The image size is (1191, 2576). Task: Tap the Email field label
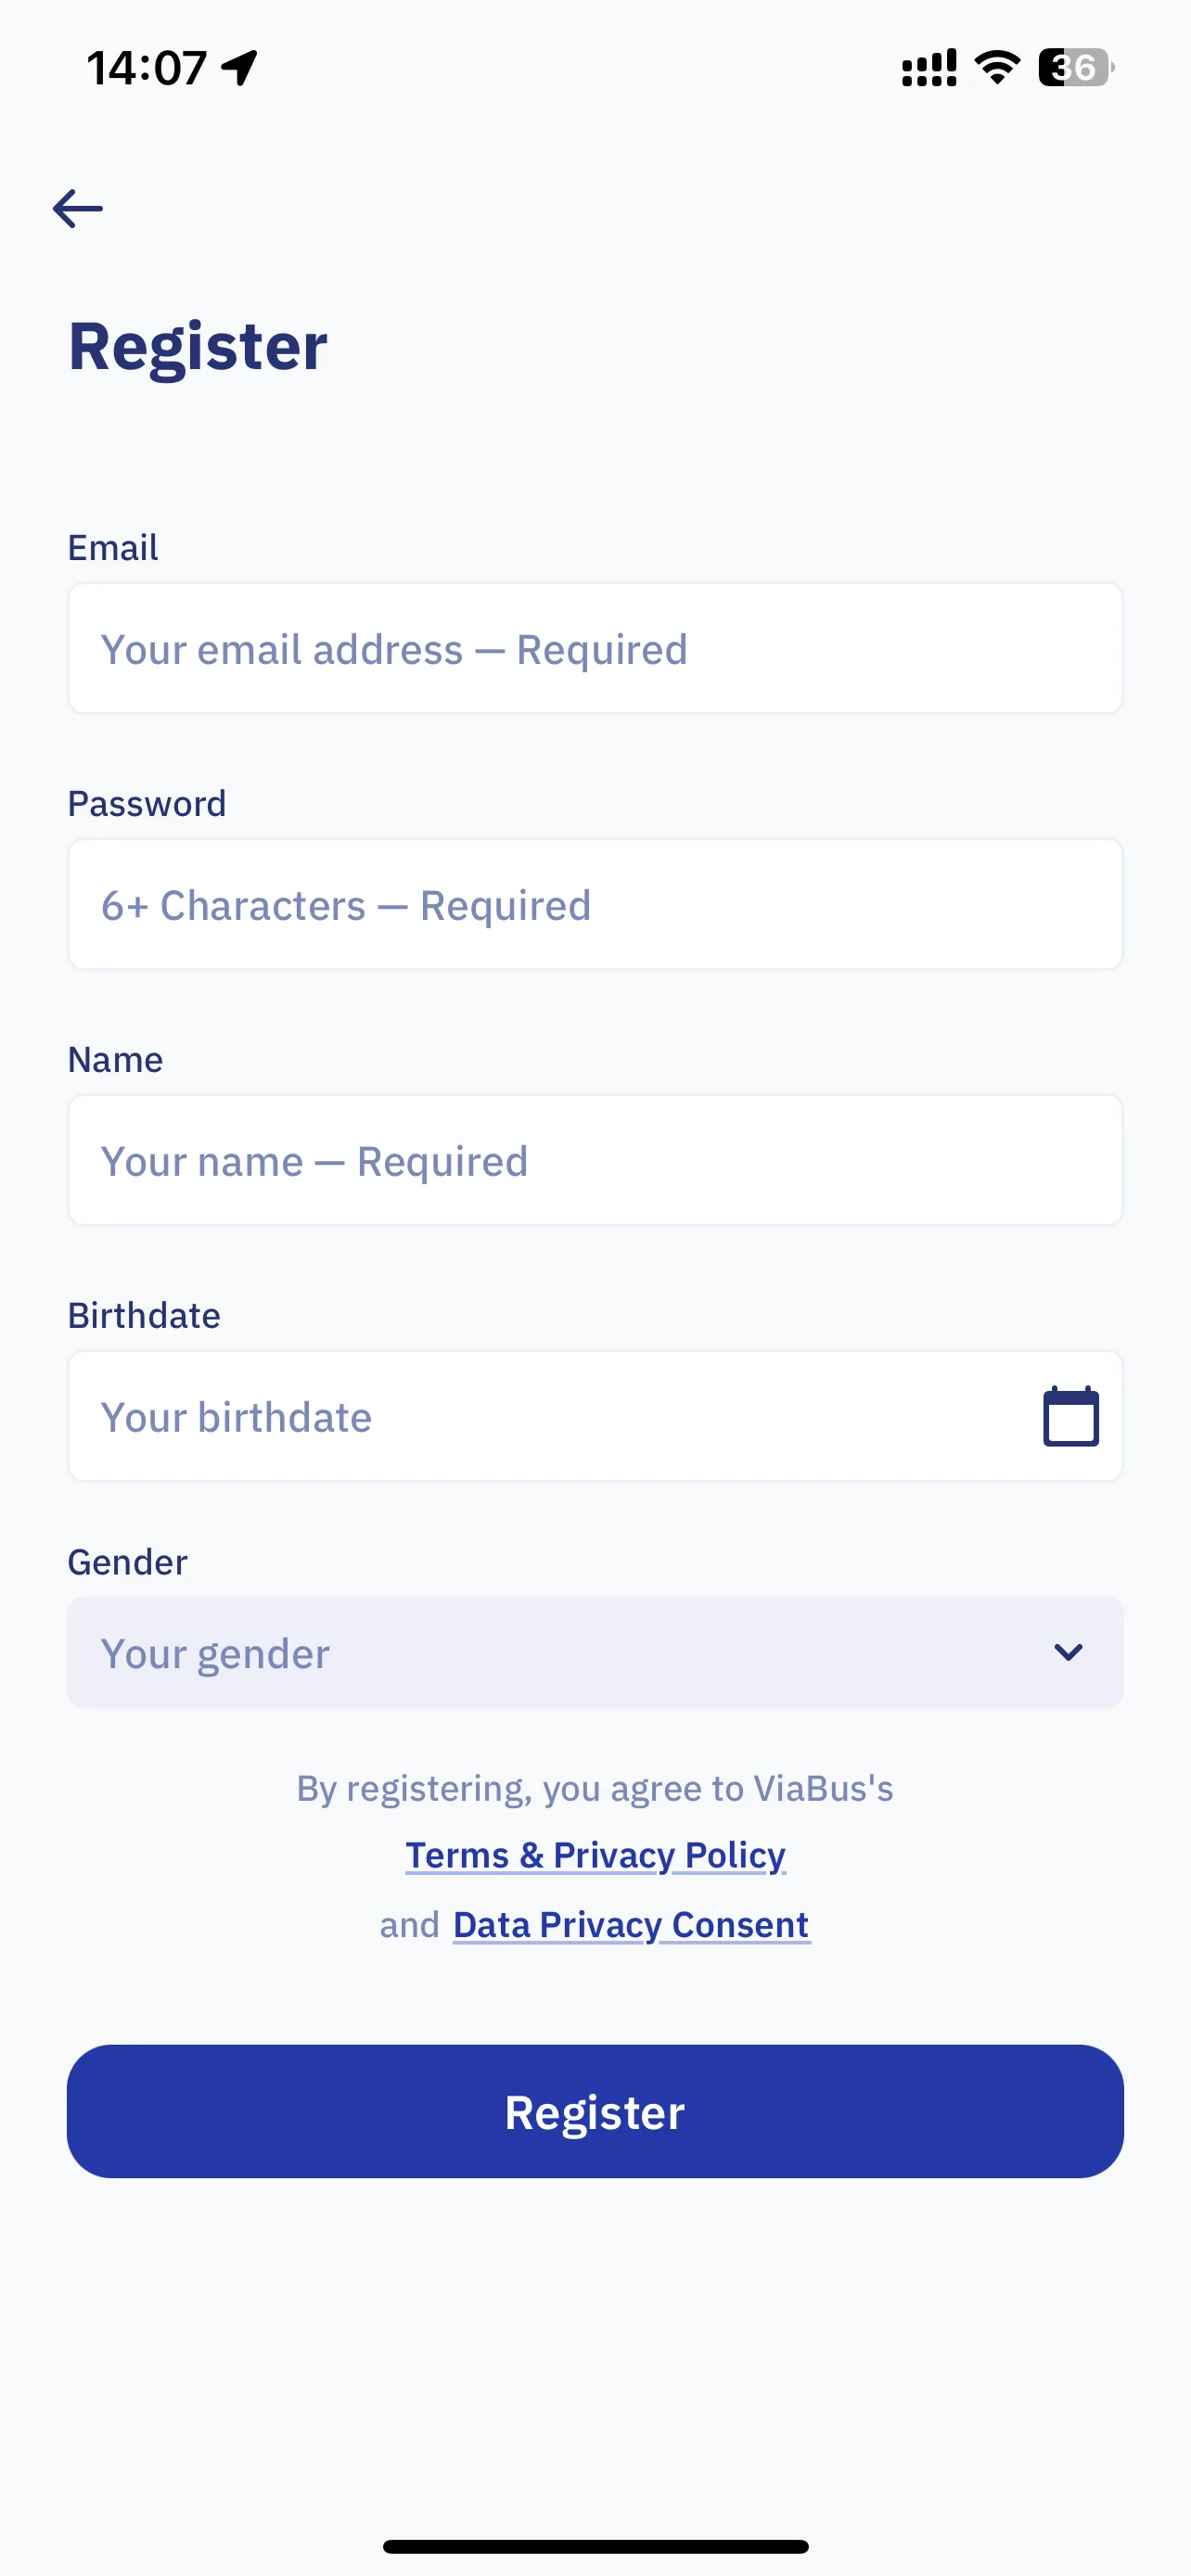(x=113, y=548)
